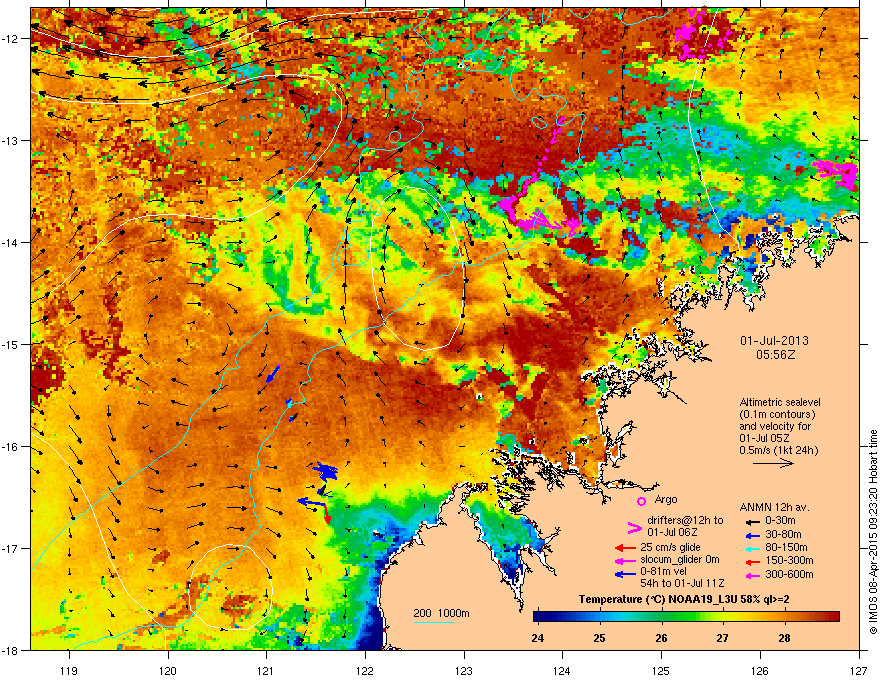Click the vertical IMOS copyright timestamp text

click(873, 531)
